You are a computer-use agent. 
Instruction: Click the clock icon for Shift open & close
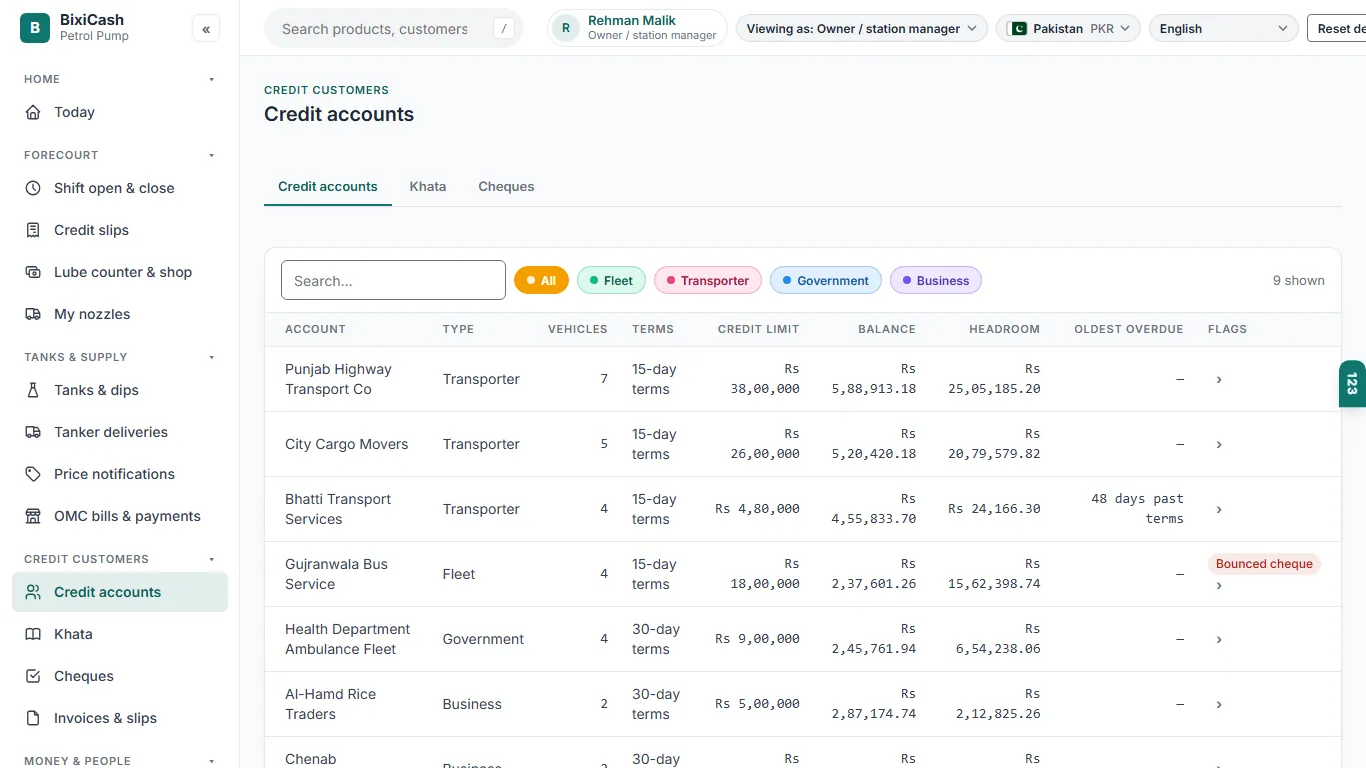point(33,188)
